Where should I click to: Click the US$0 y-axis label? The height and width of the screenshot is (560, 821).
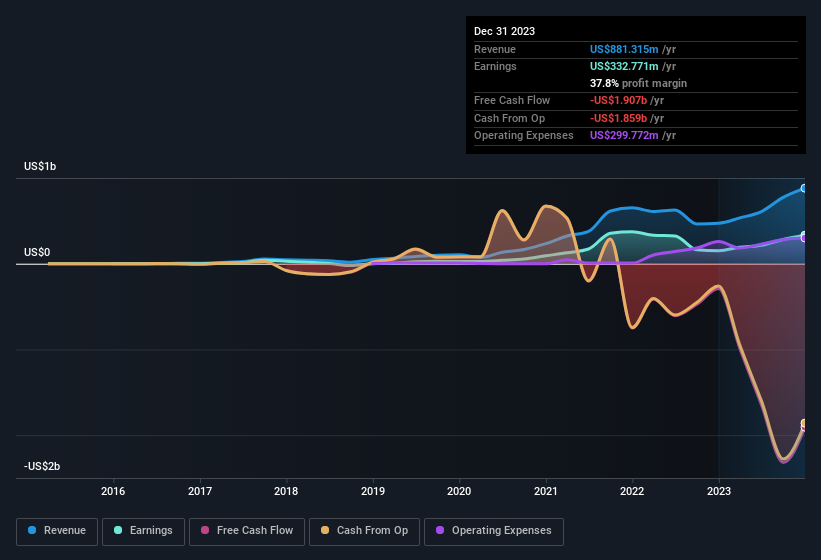pyautogui.click(x=37, y=252)
